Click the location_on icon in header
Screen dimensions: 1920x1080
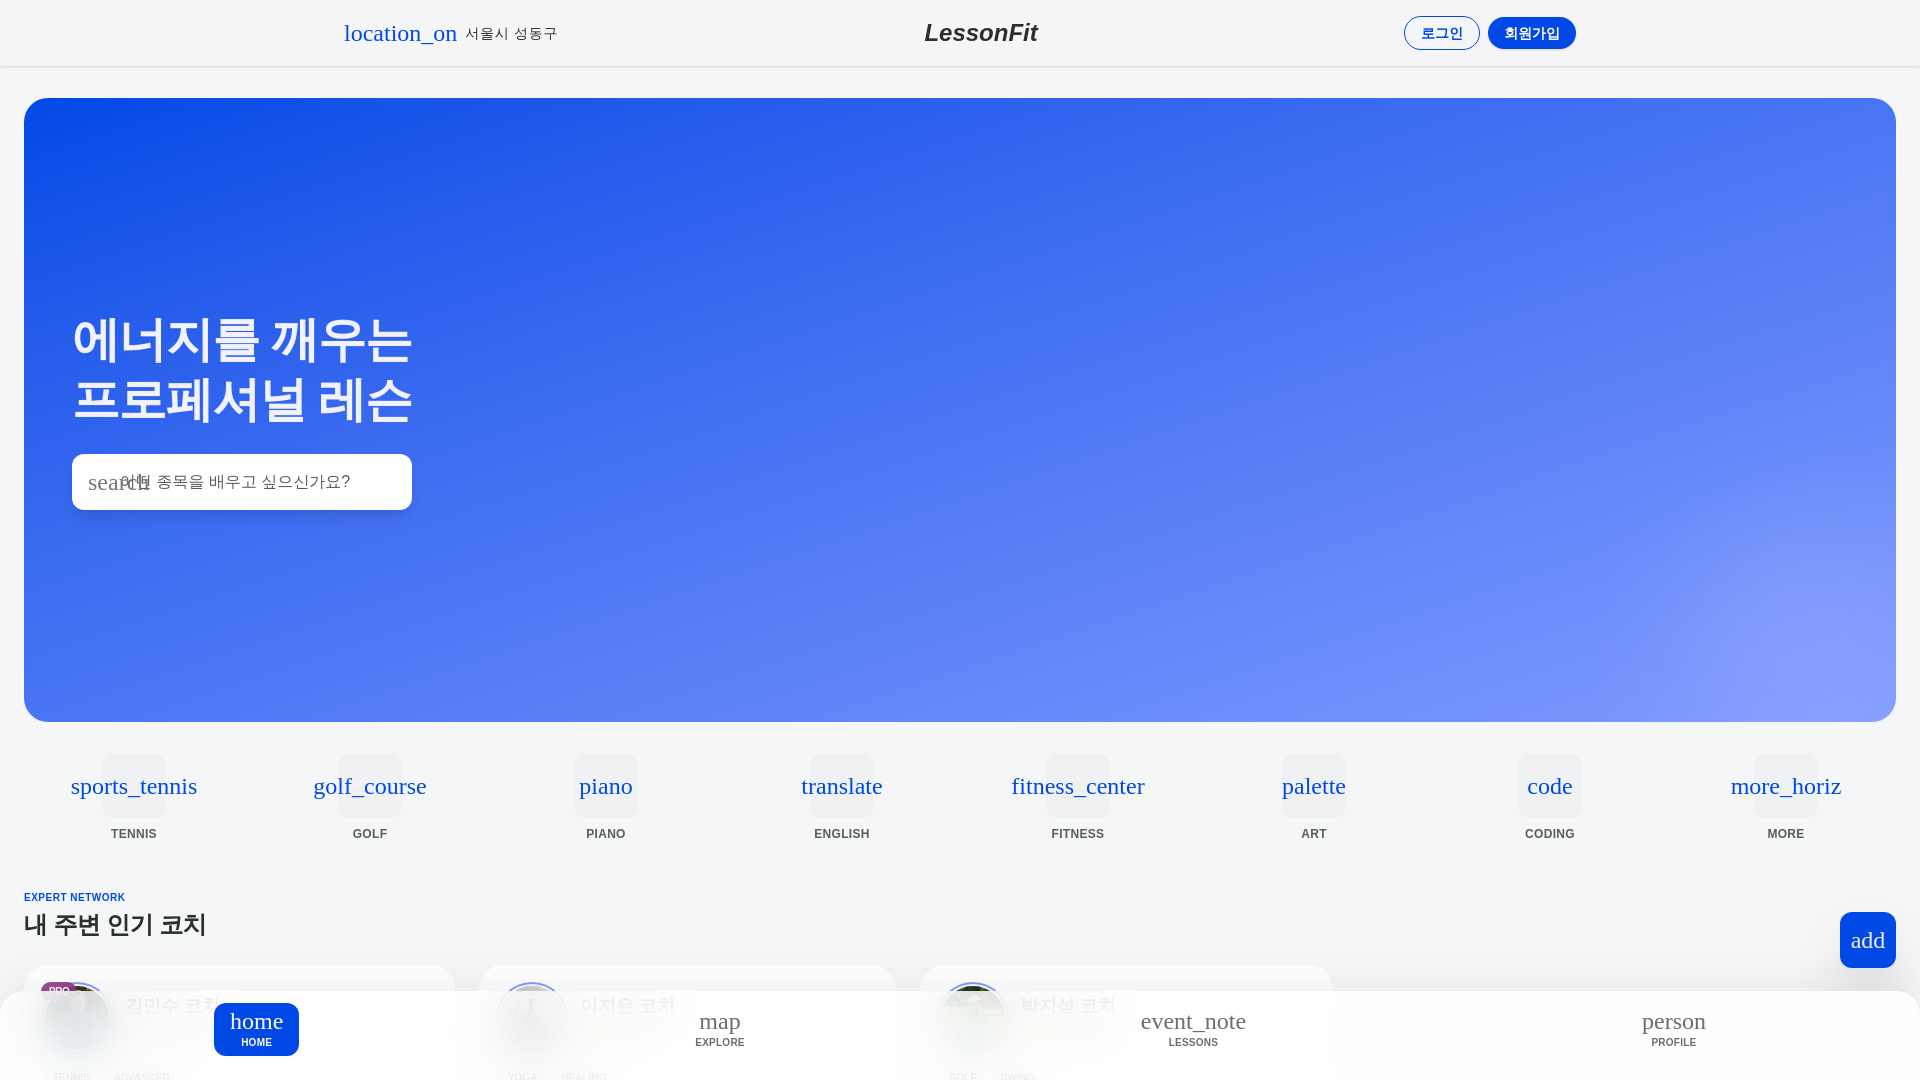click(x=400, y=33)
